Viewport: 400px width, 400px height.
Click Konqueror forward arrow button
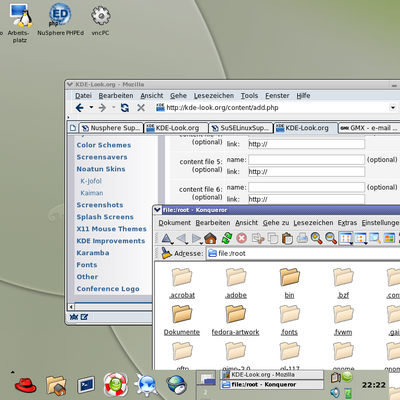[x=197, y=238]
